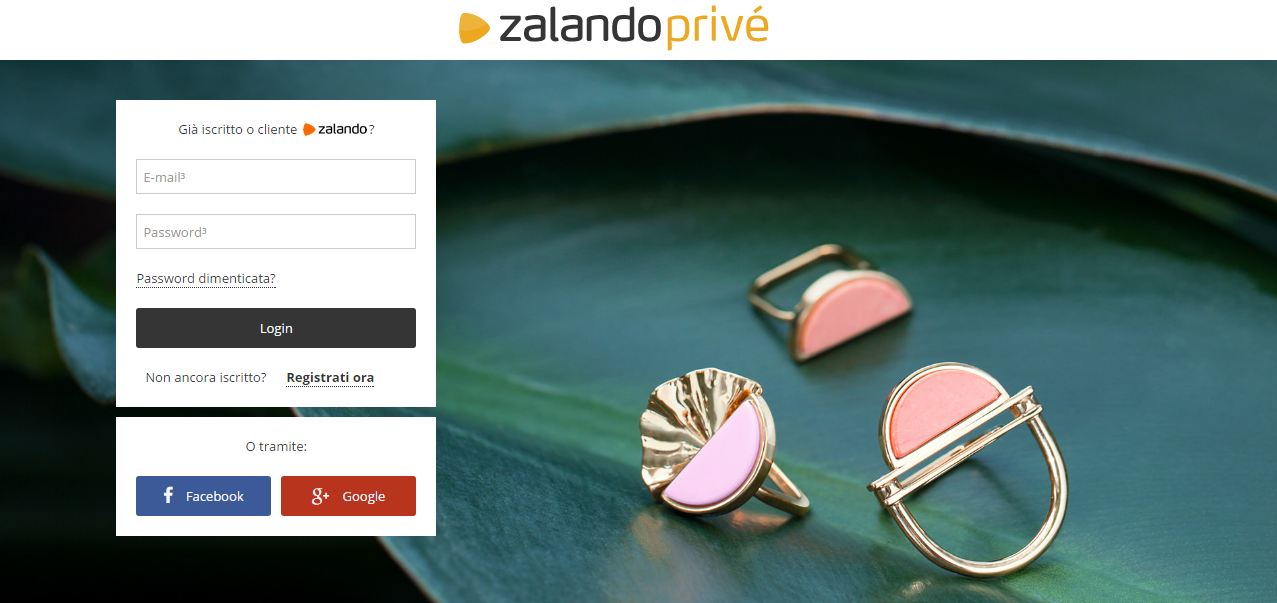Click the orange 'privé' word in header
Image resolution: width=1277 pixels, height=603 pixels.
716,28
